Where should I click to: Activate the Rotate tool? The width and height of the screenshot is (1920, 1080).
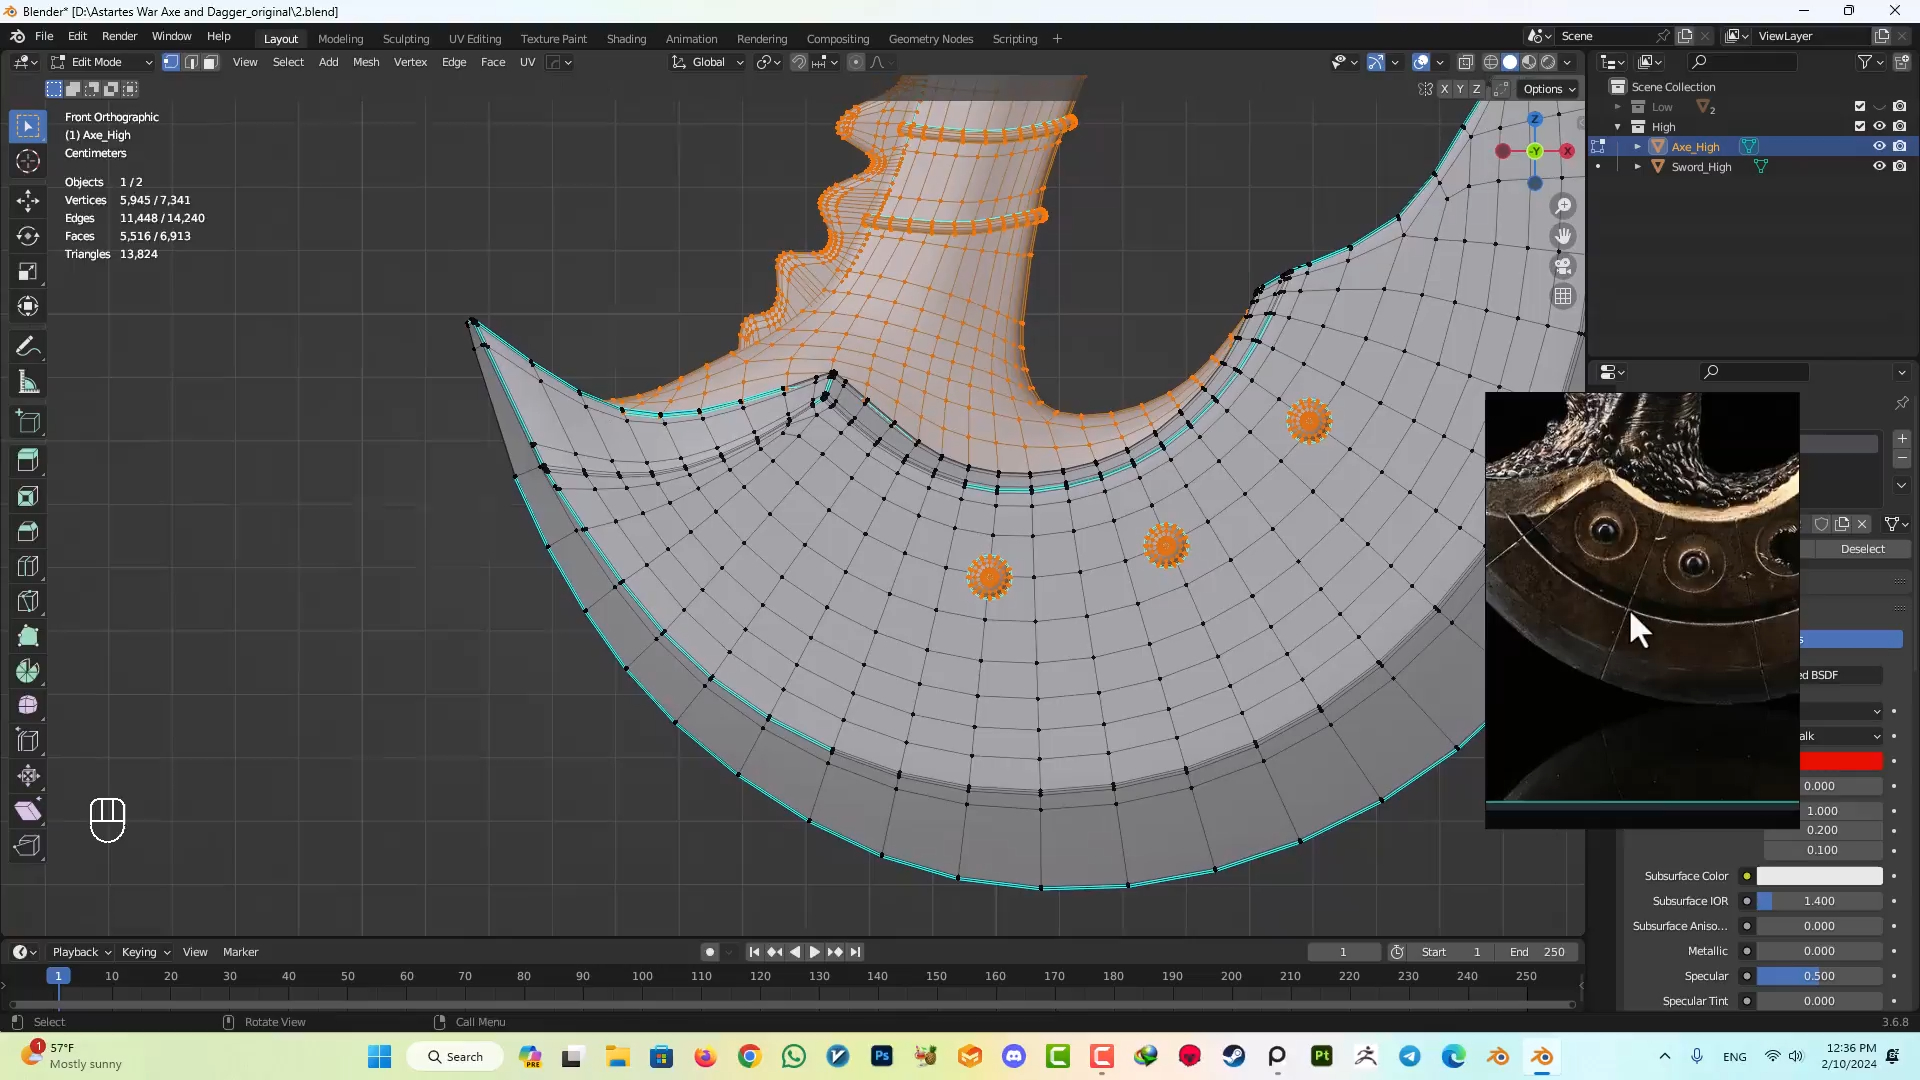point(27,237)
